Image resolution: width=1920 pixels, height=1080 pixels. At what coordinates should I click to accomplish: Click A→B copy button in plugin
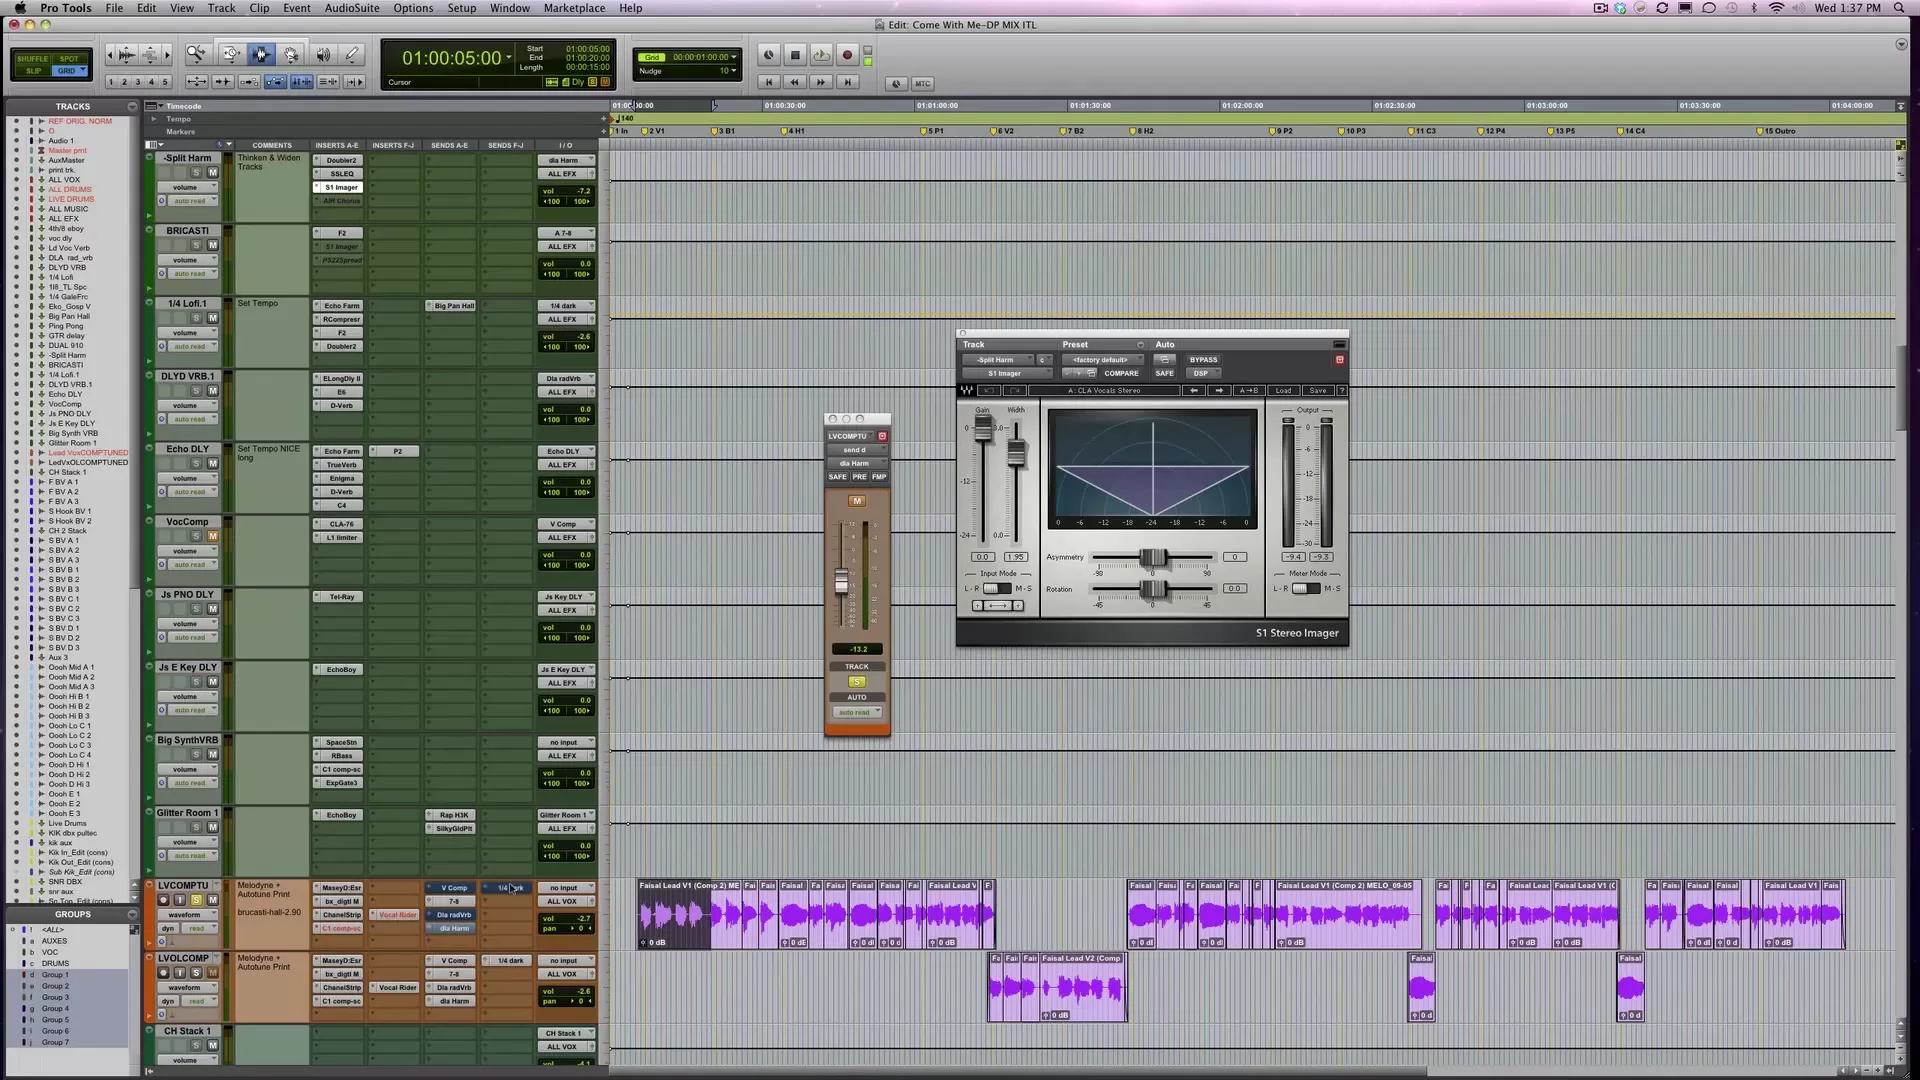point(1249,390)
